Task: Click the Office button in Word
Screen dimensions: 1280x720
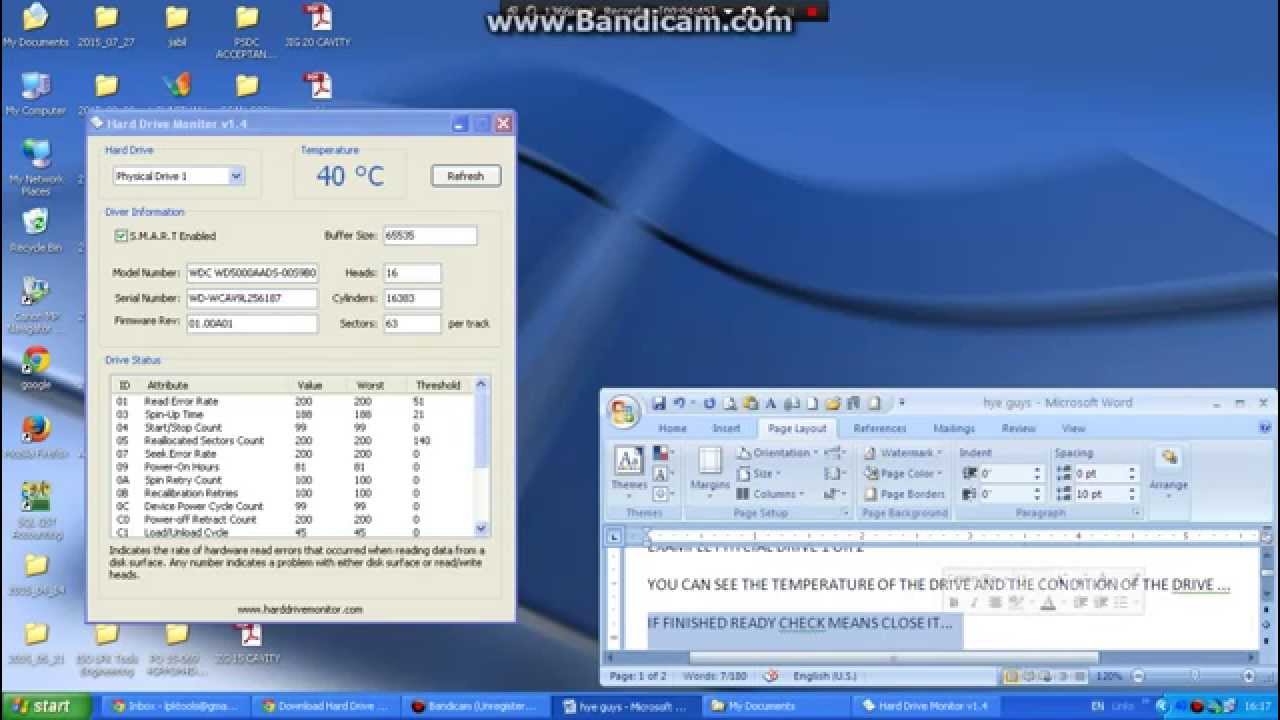Action: point(623,412)
